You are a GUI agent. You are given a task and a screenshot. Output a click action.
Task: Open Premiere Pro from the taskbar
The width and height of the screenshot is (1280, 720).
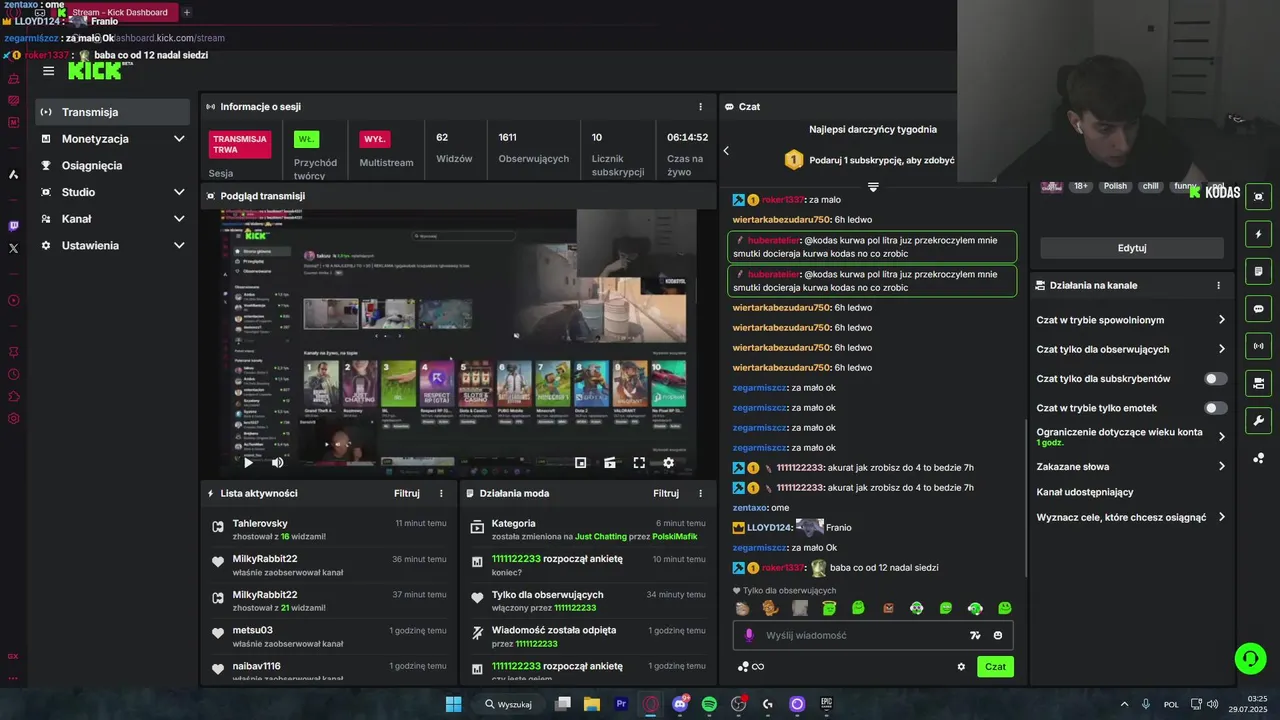point(621,704)
